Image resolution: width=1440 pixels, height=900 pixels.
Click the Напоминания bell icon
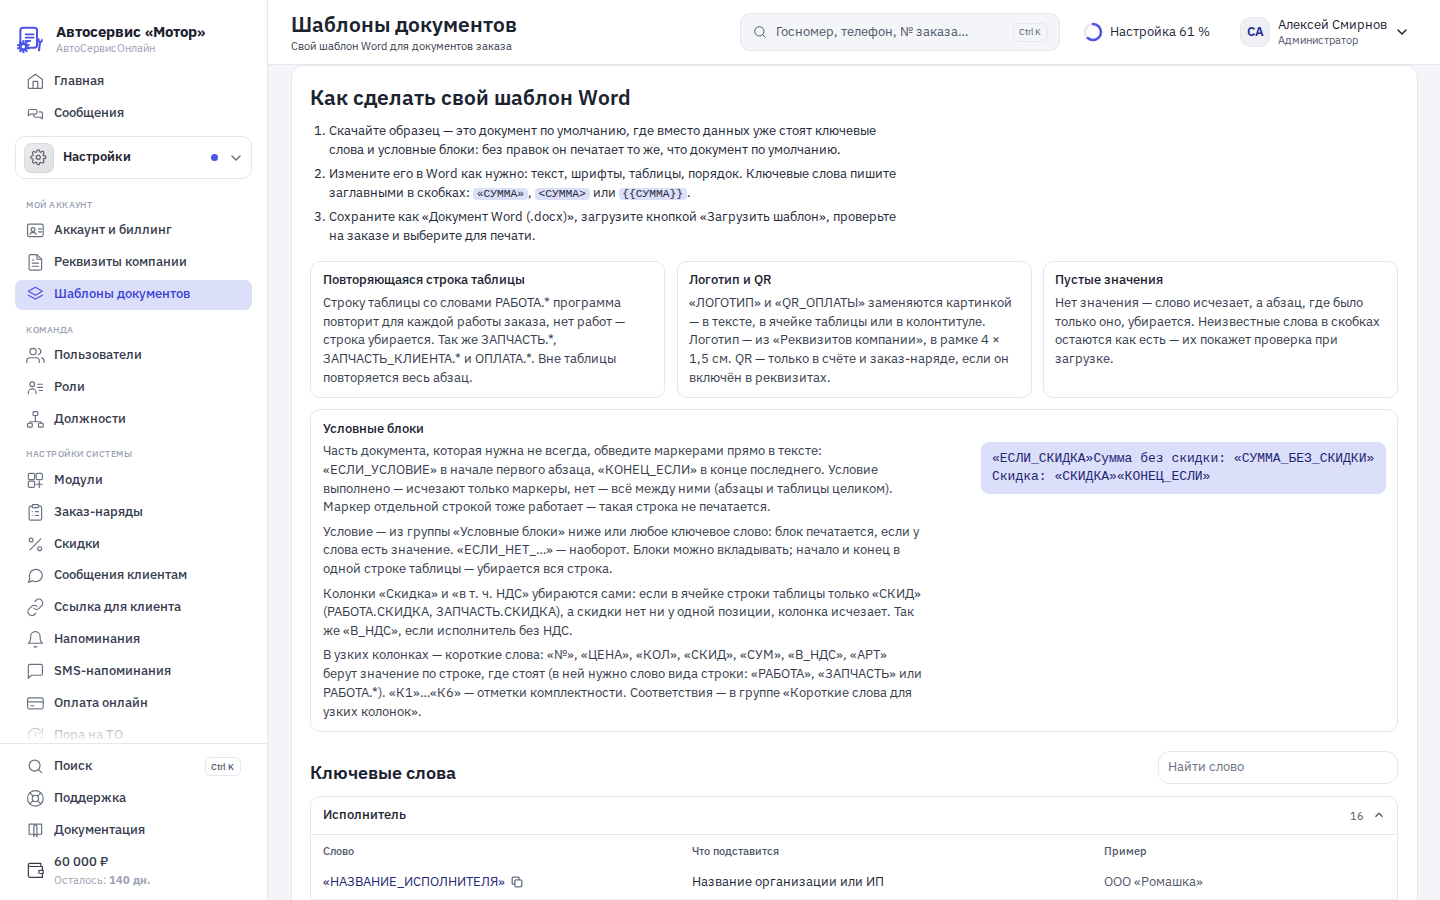point(35,639)
